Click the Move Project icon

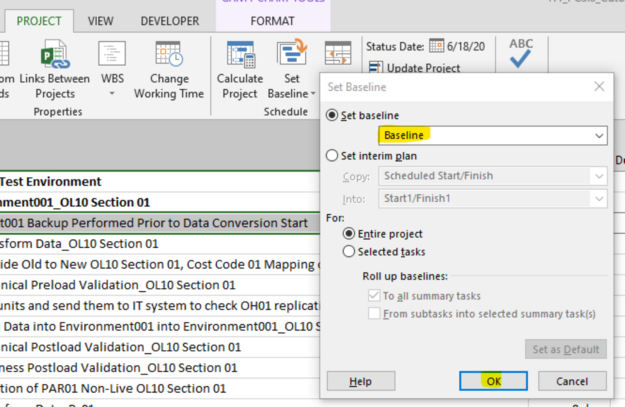(338, 53)
